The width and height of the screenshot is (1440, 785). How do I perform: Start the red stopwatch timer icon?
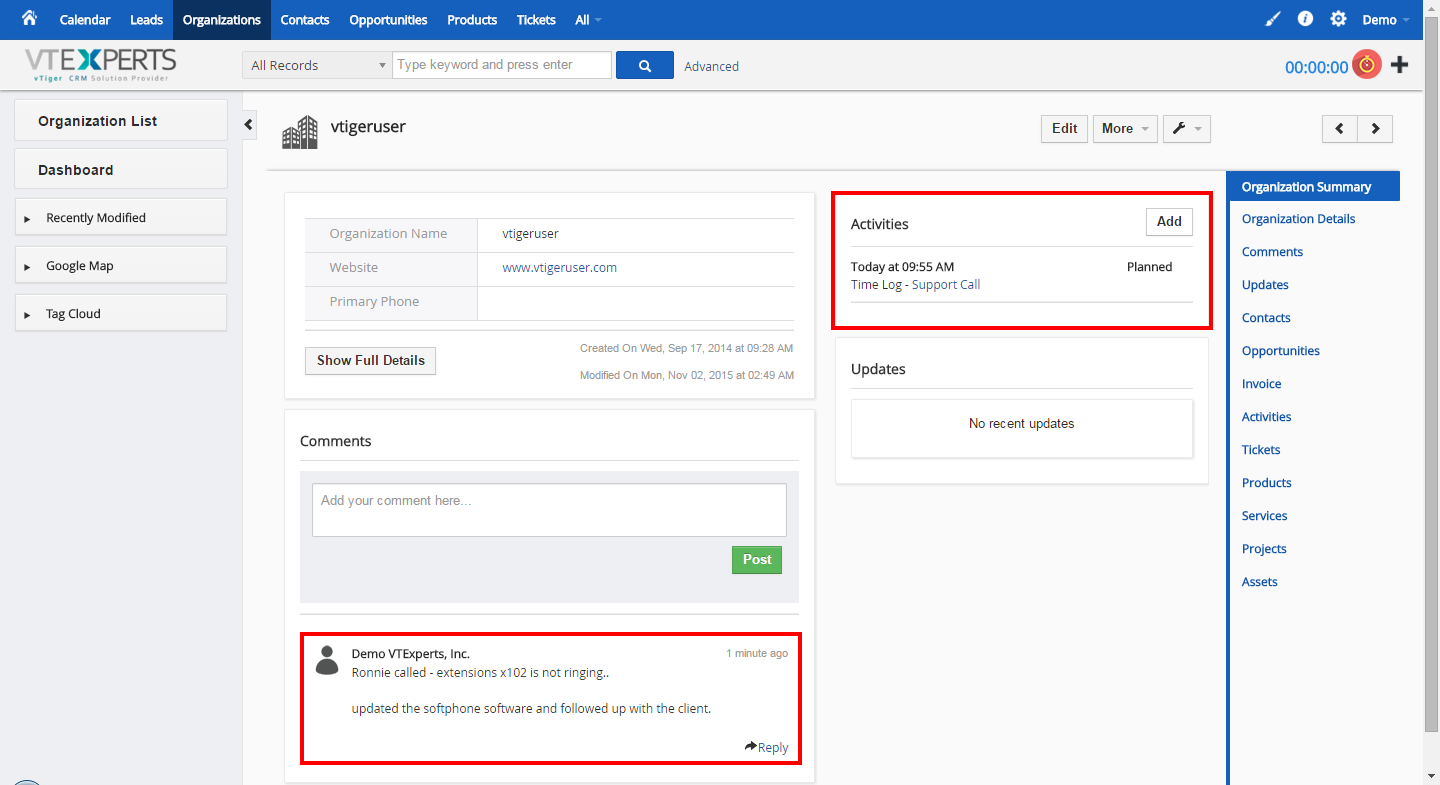[x=1367, y=65]
